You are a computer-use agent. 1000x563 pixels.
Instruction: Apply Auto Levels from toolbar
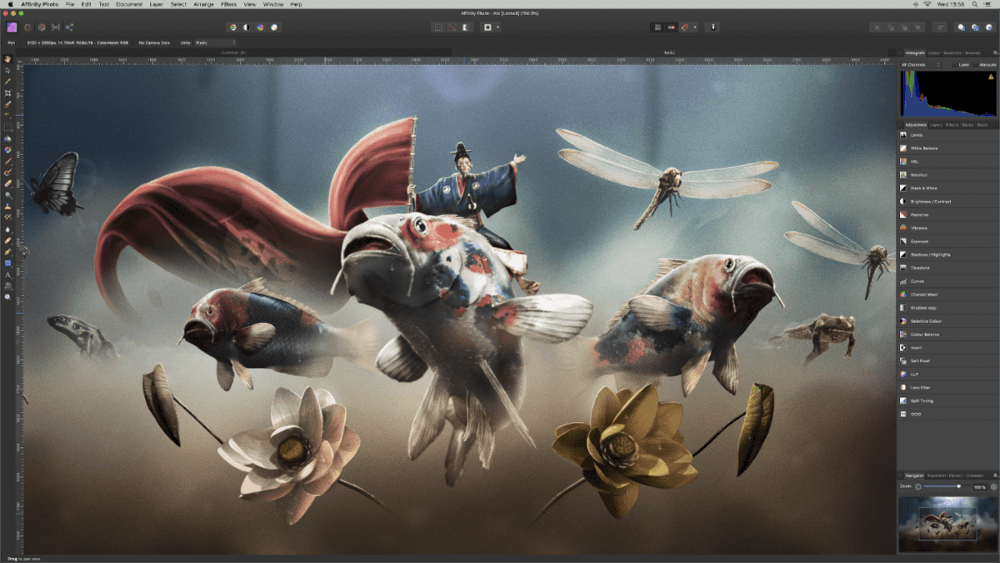pos(233,27)
